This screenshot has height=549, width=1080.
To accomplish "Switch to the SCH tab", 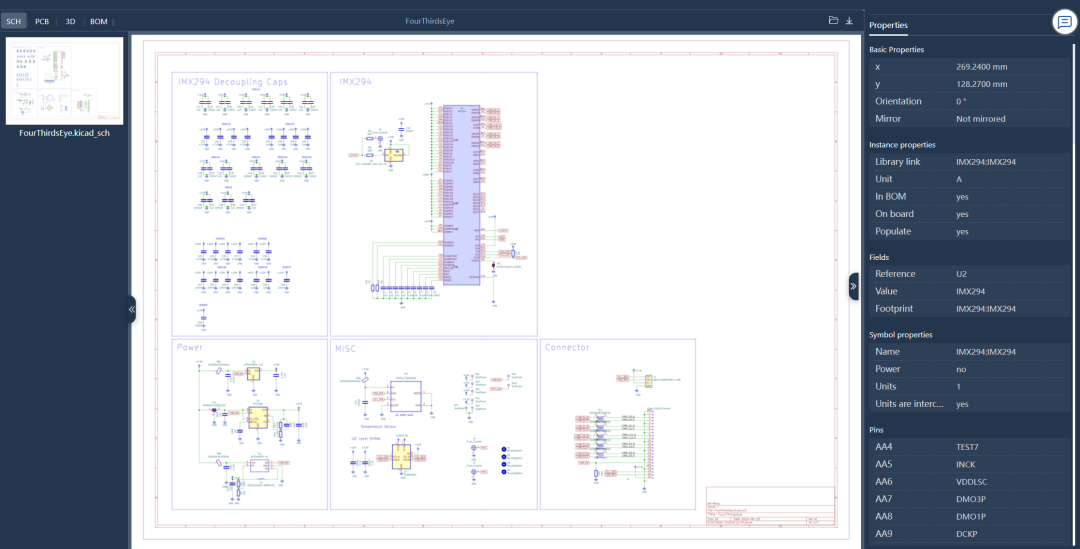I will (x=14, y=21).
